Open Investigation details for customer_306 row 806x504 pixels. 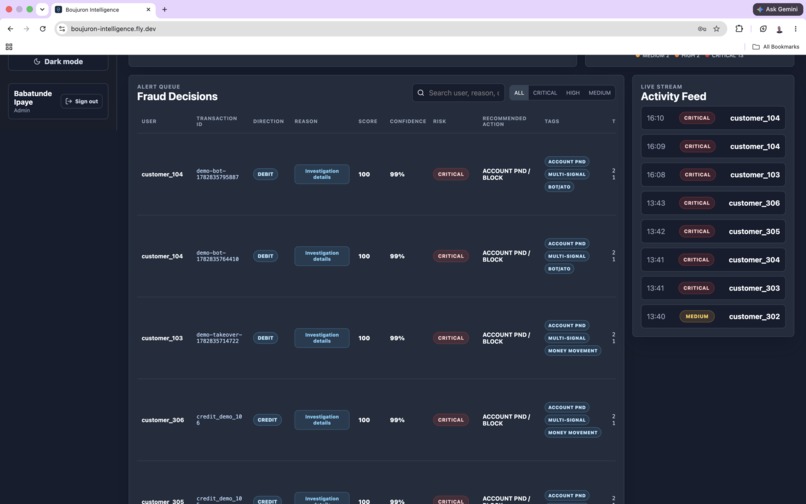322,420
